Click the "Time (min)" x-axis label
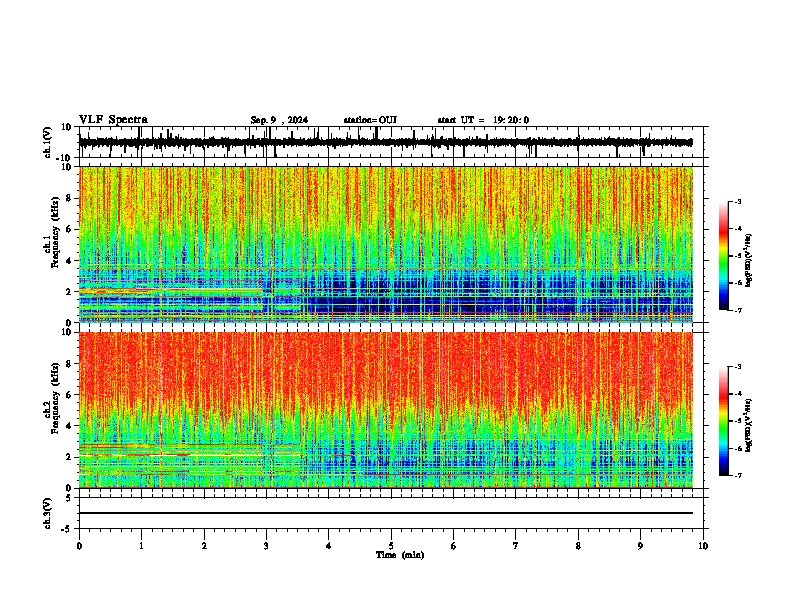 click(x=400, y=555)
